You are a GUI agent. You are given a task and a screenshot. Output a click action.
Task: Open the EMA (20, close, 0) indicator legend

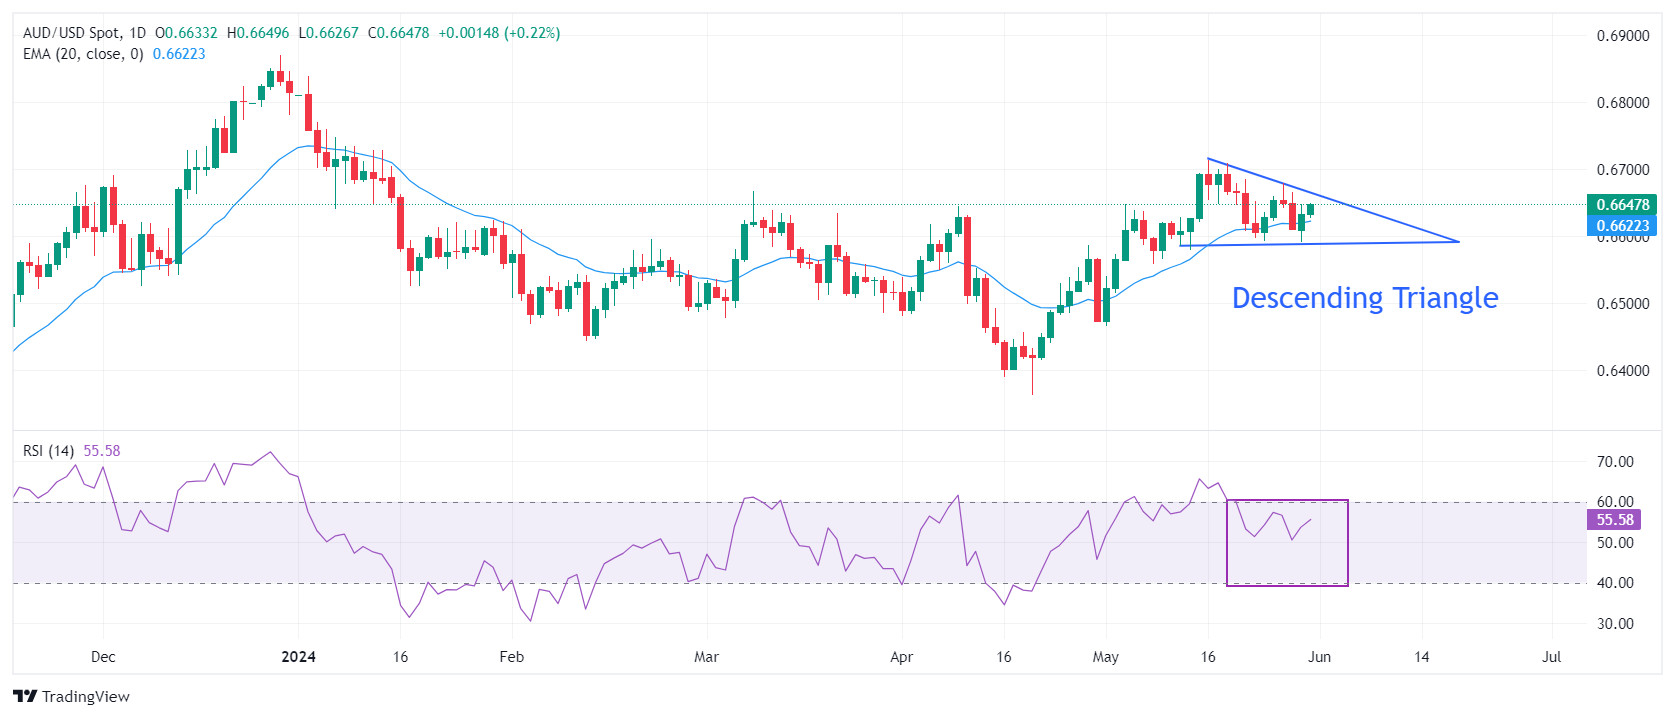point(83,54)
